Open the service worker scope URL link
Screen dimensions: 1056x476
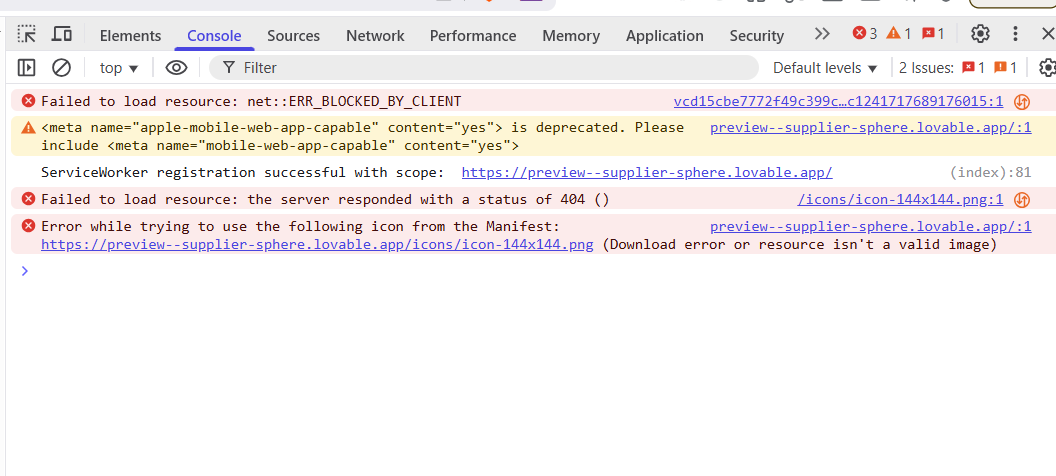coord(646,173)
